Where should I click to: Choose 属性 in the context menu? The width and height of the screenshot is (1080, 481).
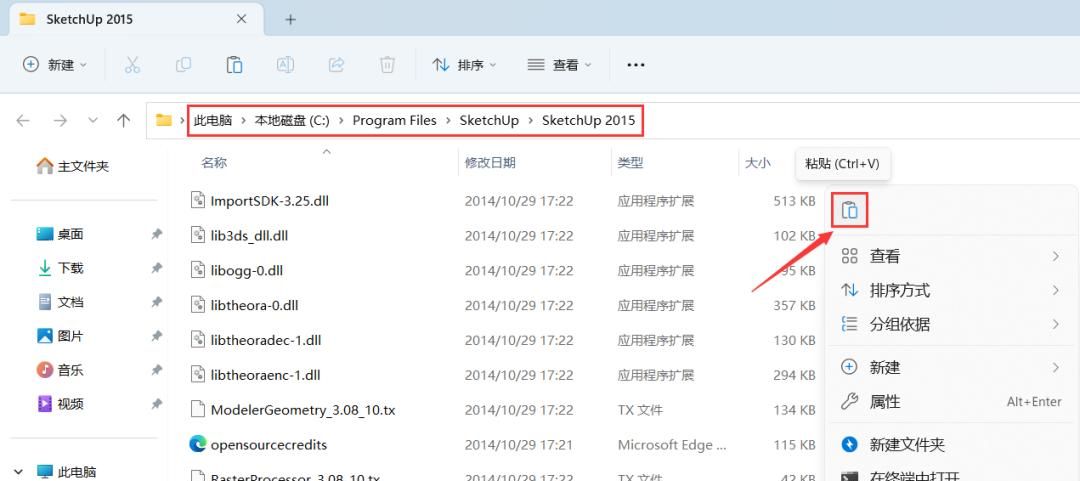click(x=951, y=401)
